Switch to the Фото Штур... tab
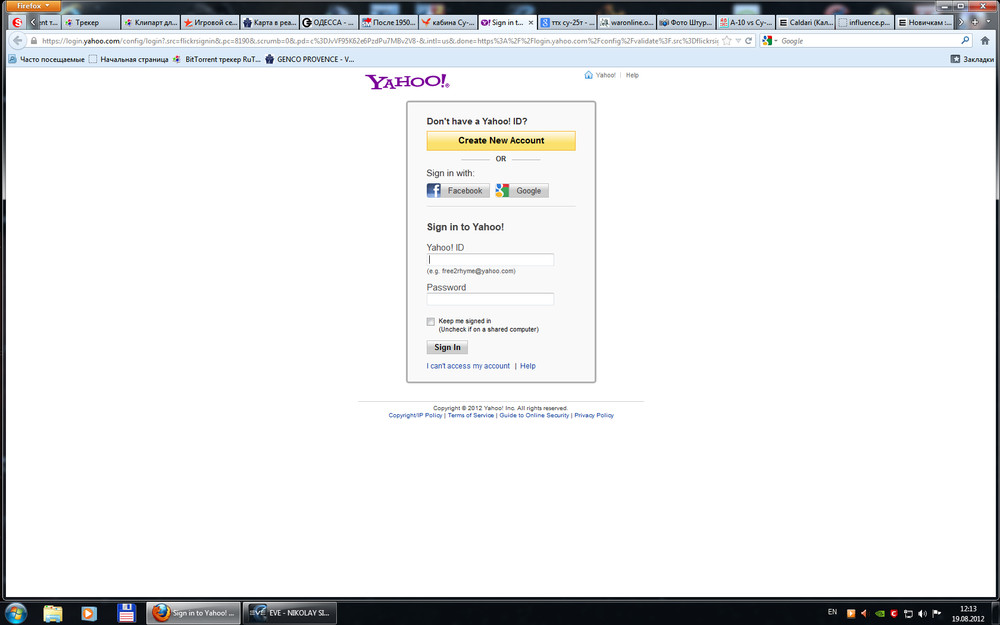The image size is (1000, 625). (686, 22)
